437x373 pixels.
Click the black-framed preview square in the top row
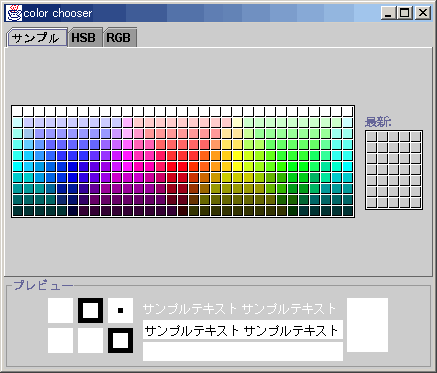(x=90, y=310)
